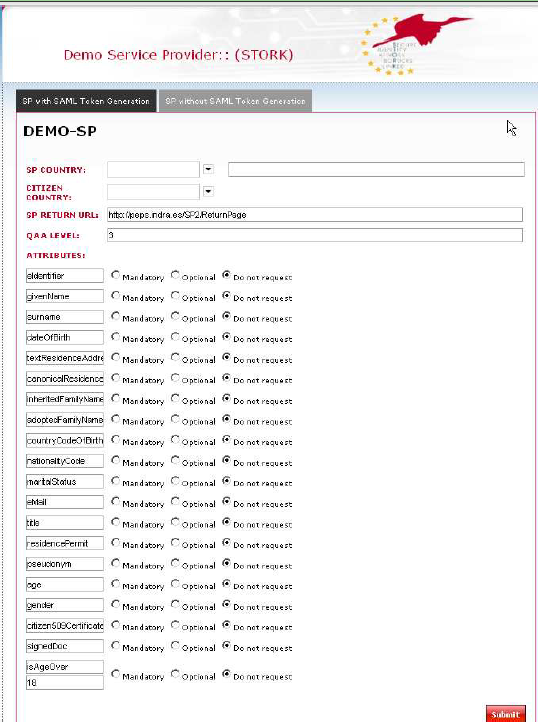
Task: Click the ATTRIBUTES label
Action: click(x=56, y=255)
